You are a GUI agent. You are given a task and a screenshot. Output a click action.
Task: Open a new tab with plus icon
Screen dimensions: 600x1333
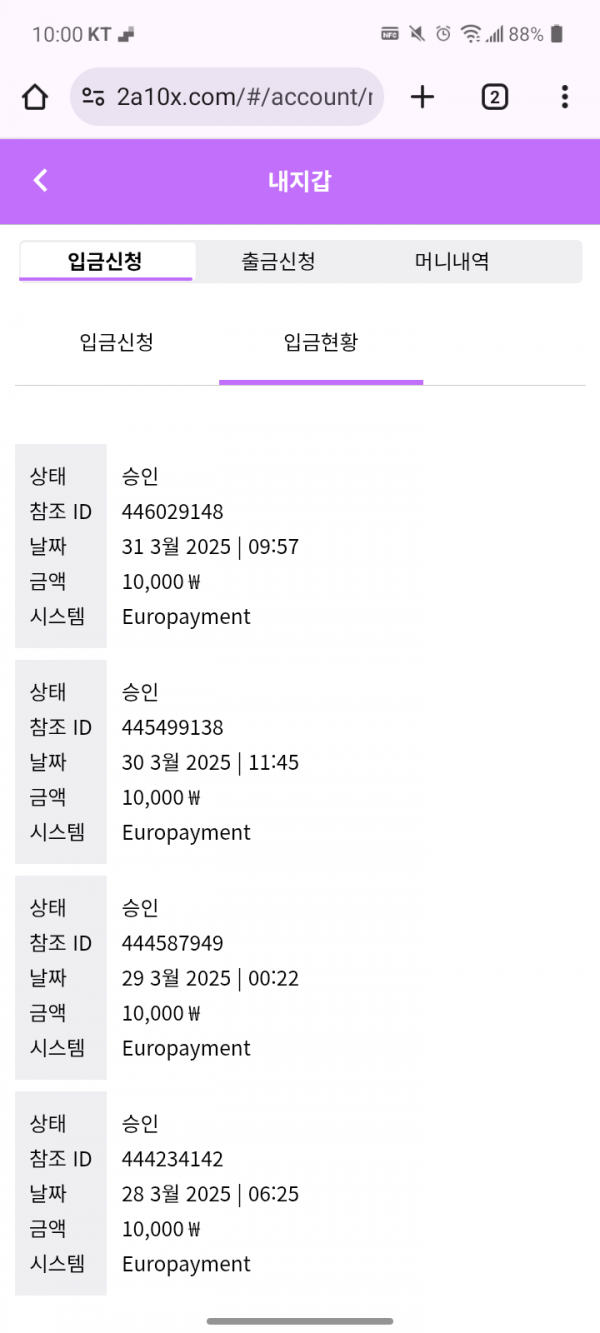[423, 97]
